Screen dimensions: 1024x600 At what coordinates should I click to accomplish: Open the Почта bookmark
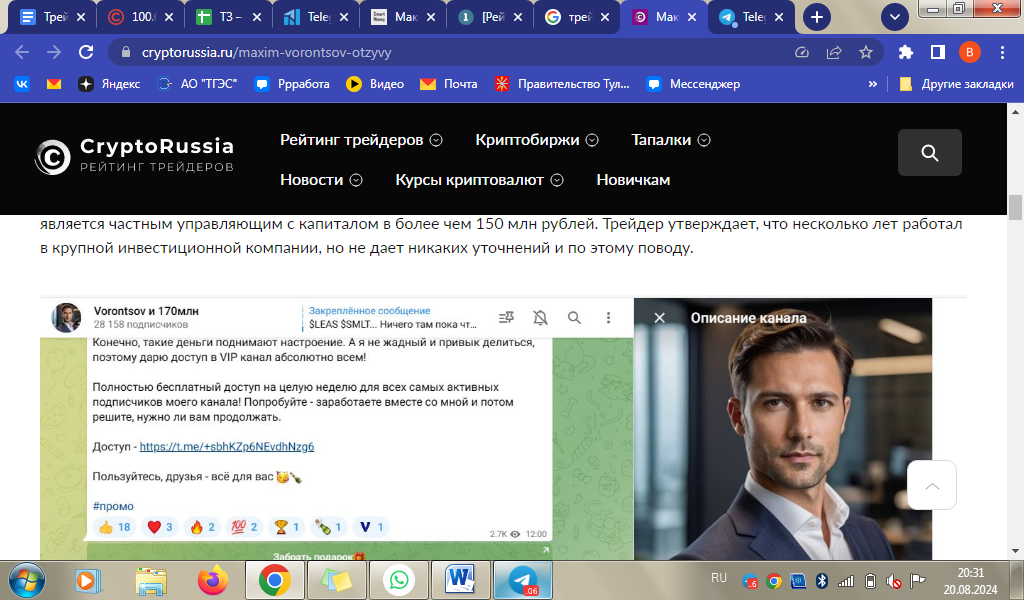click(449, 84)
